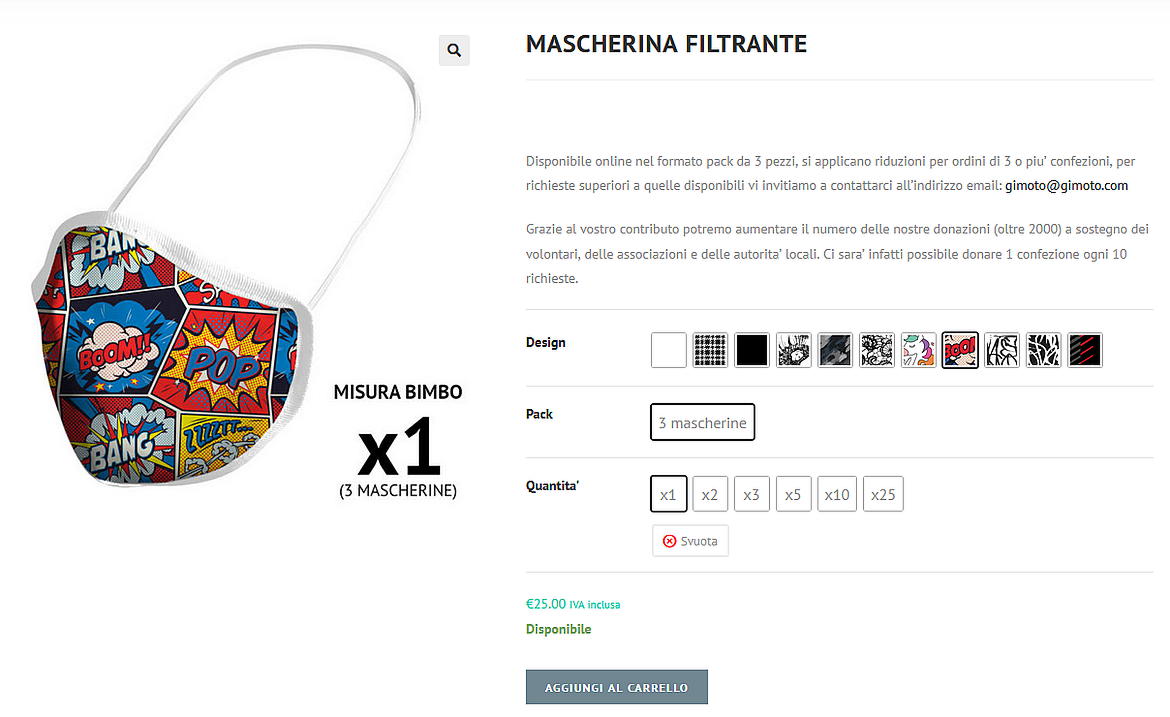The height and width of the screenshot is (717, 1170).
Task: Clear selections with the Svuota button
Action: (690, 541)
